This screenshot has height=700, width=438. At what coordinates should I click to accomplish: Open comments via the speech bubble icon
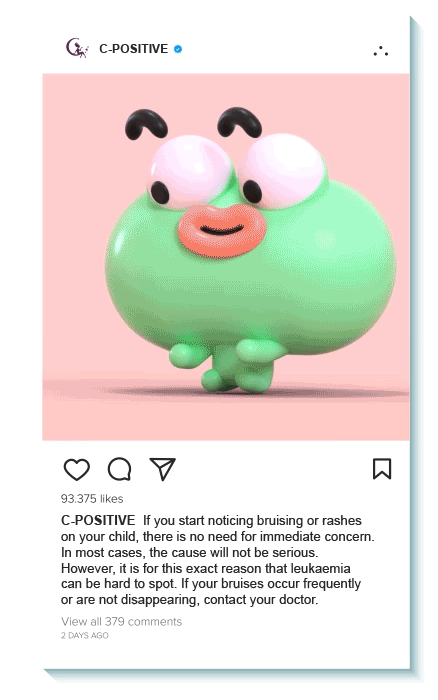[119, 469]
